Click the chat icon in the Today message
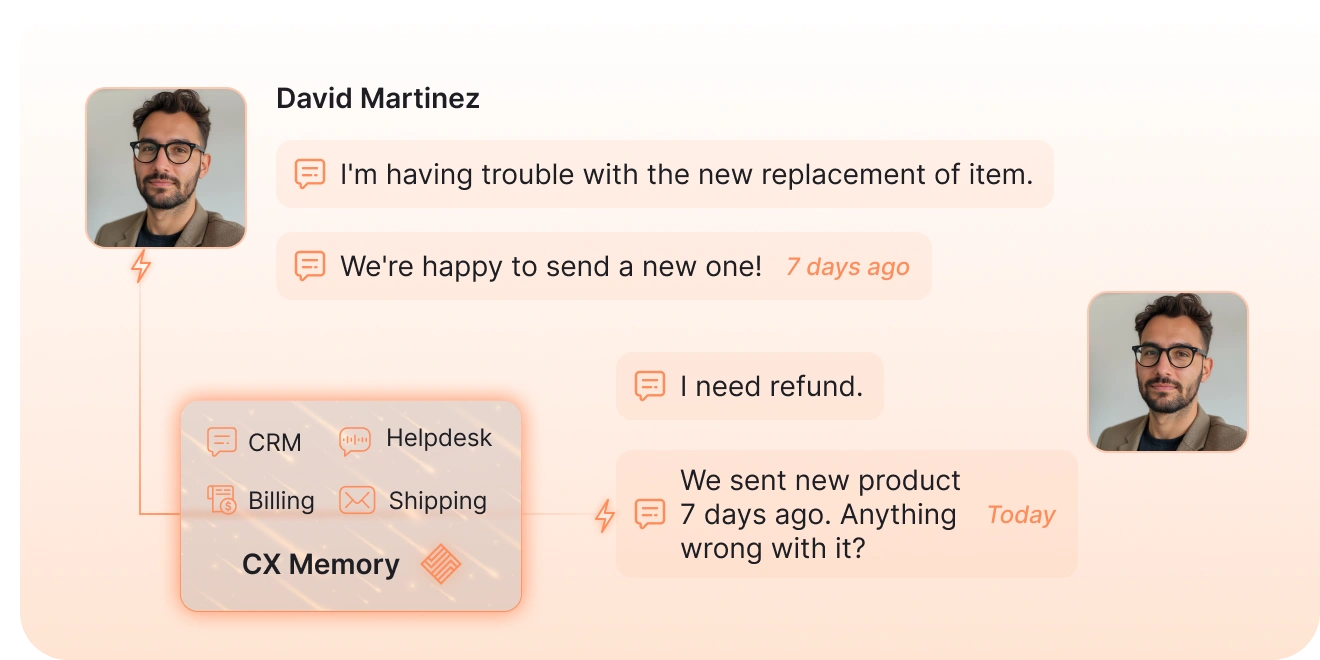 pos(650,514)
